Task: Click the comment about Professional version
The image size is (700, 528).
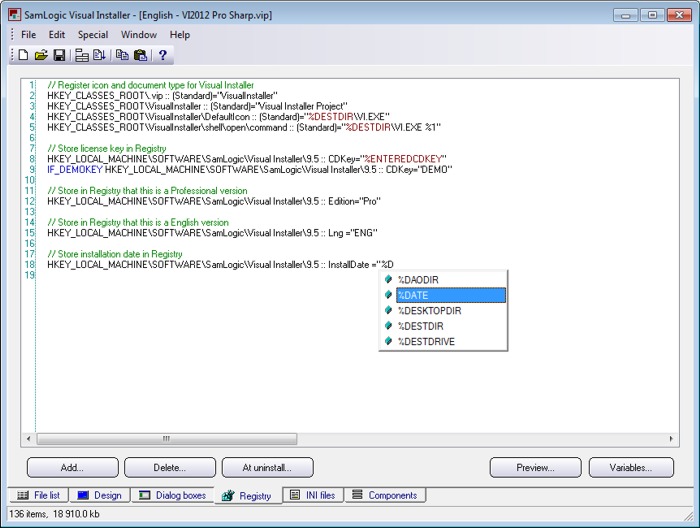Action: coord(147,191)
